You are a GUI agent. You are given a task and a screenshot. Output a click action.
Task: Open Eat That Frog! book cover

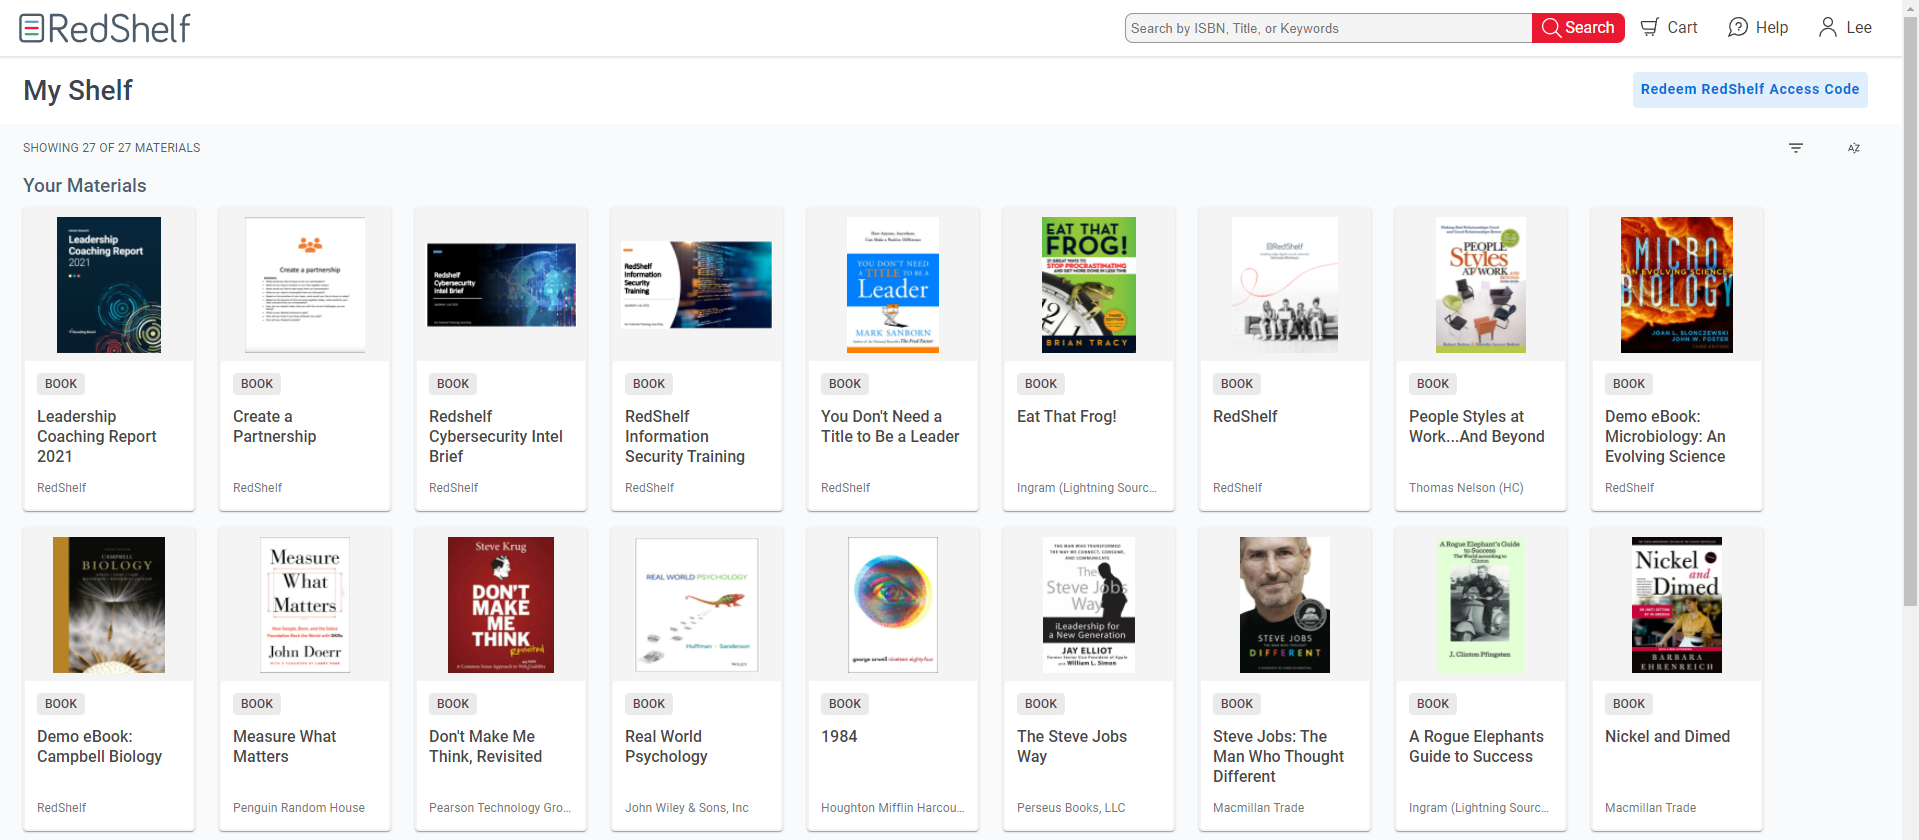[x=1089, y=285]
